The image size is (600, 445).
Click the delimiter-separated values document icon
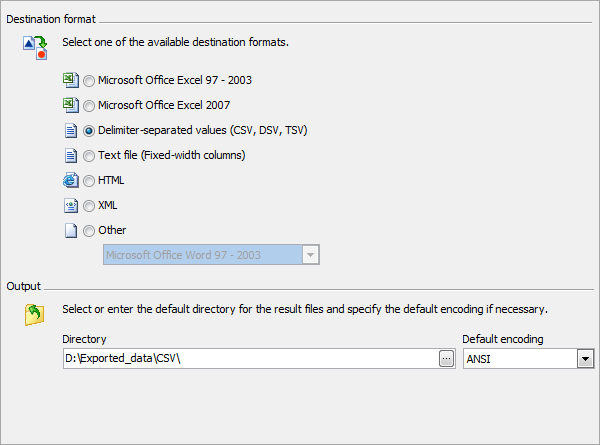click(x=70, y=130)
